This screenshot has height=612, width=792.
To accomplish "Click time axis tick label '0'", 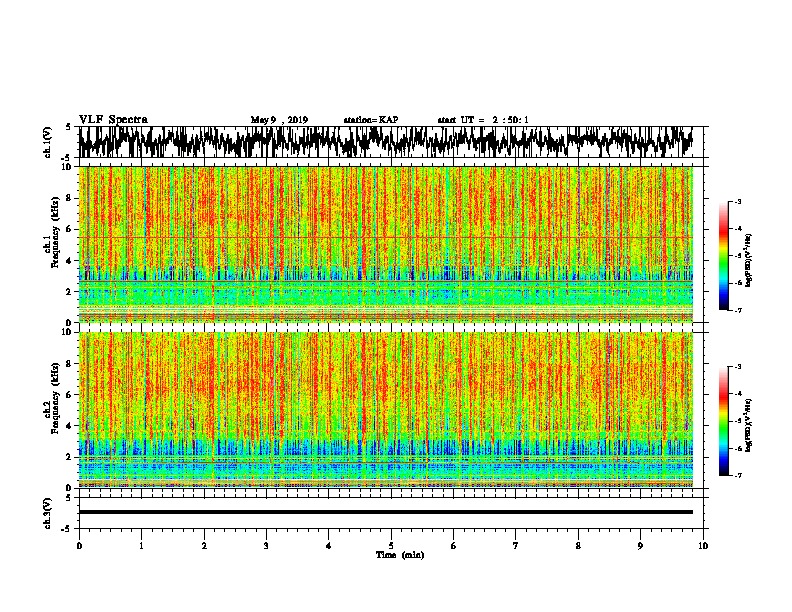I will [79, 545].
